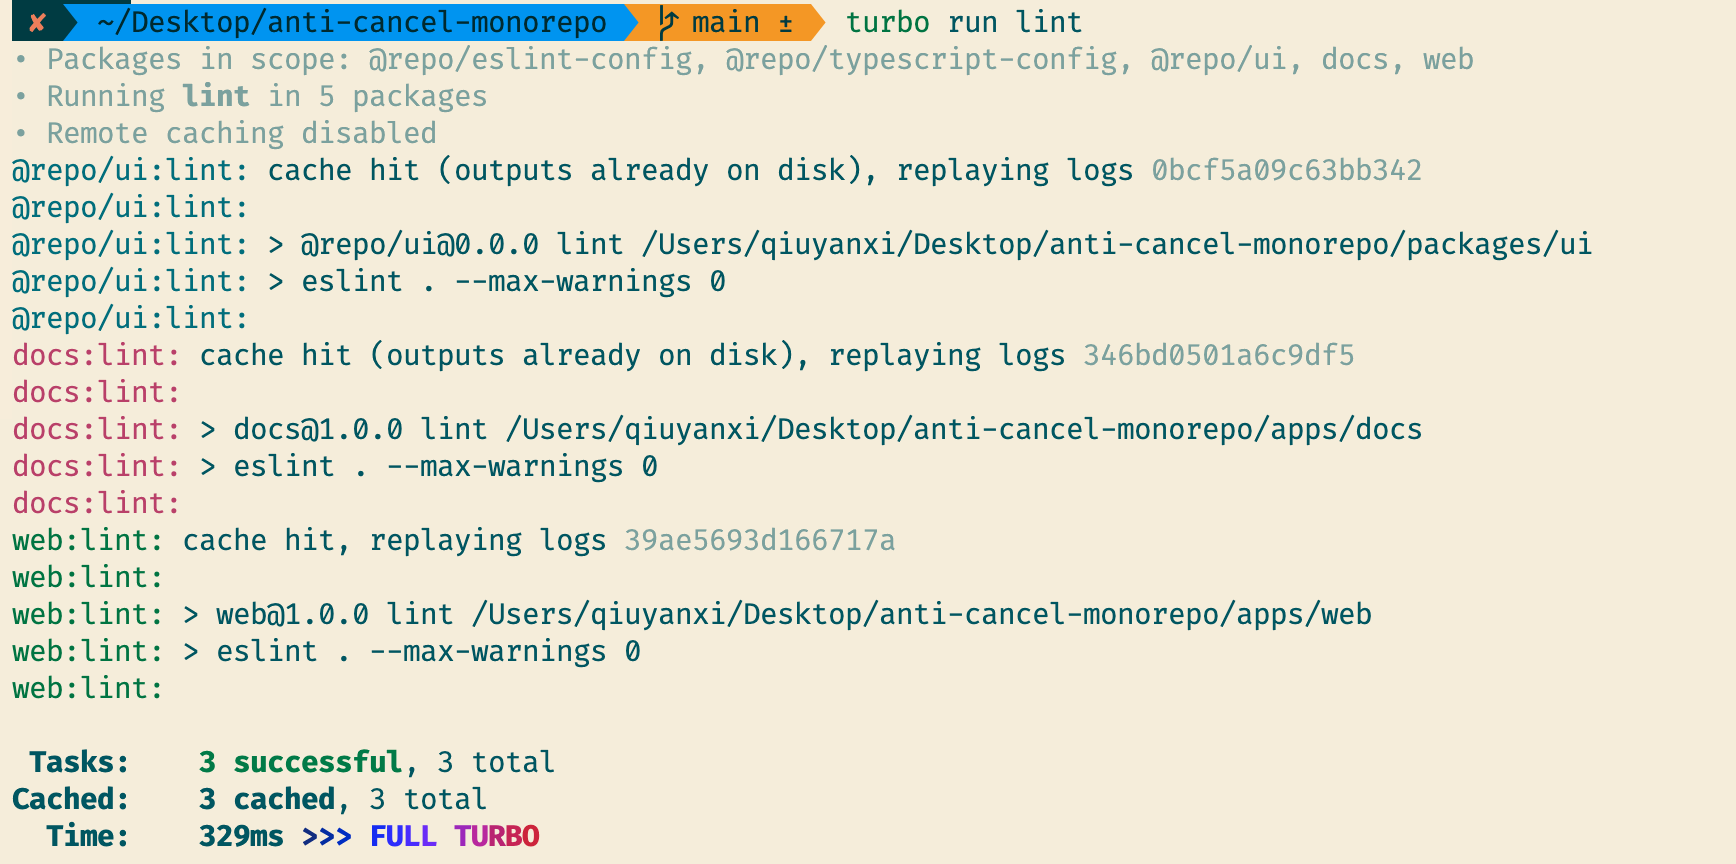Click 'docs:lint: cache hit' line
Screen dimensions: 1736x864
[683, 356]
